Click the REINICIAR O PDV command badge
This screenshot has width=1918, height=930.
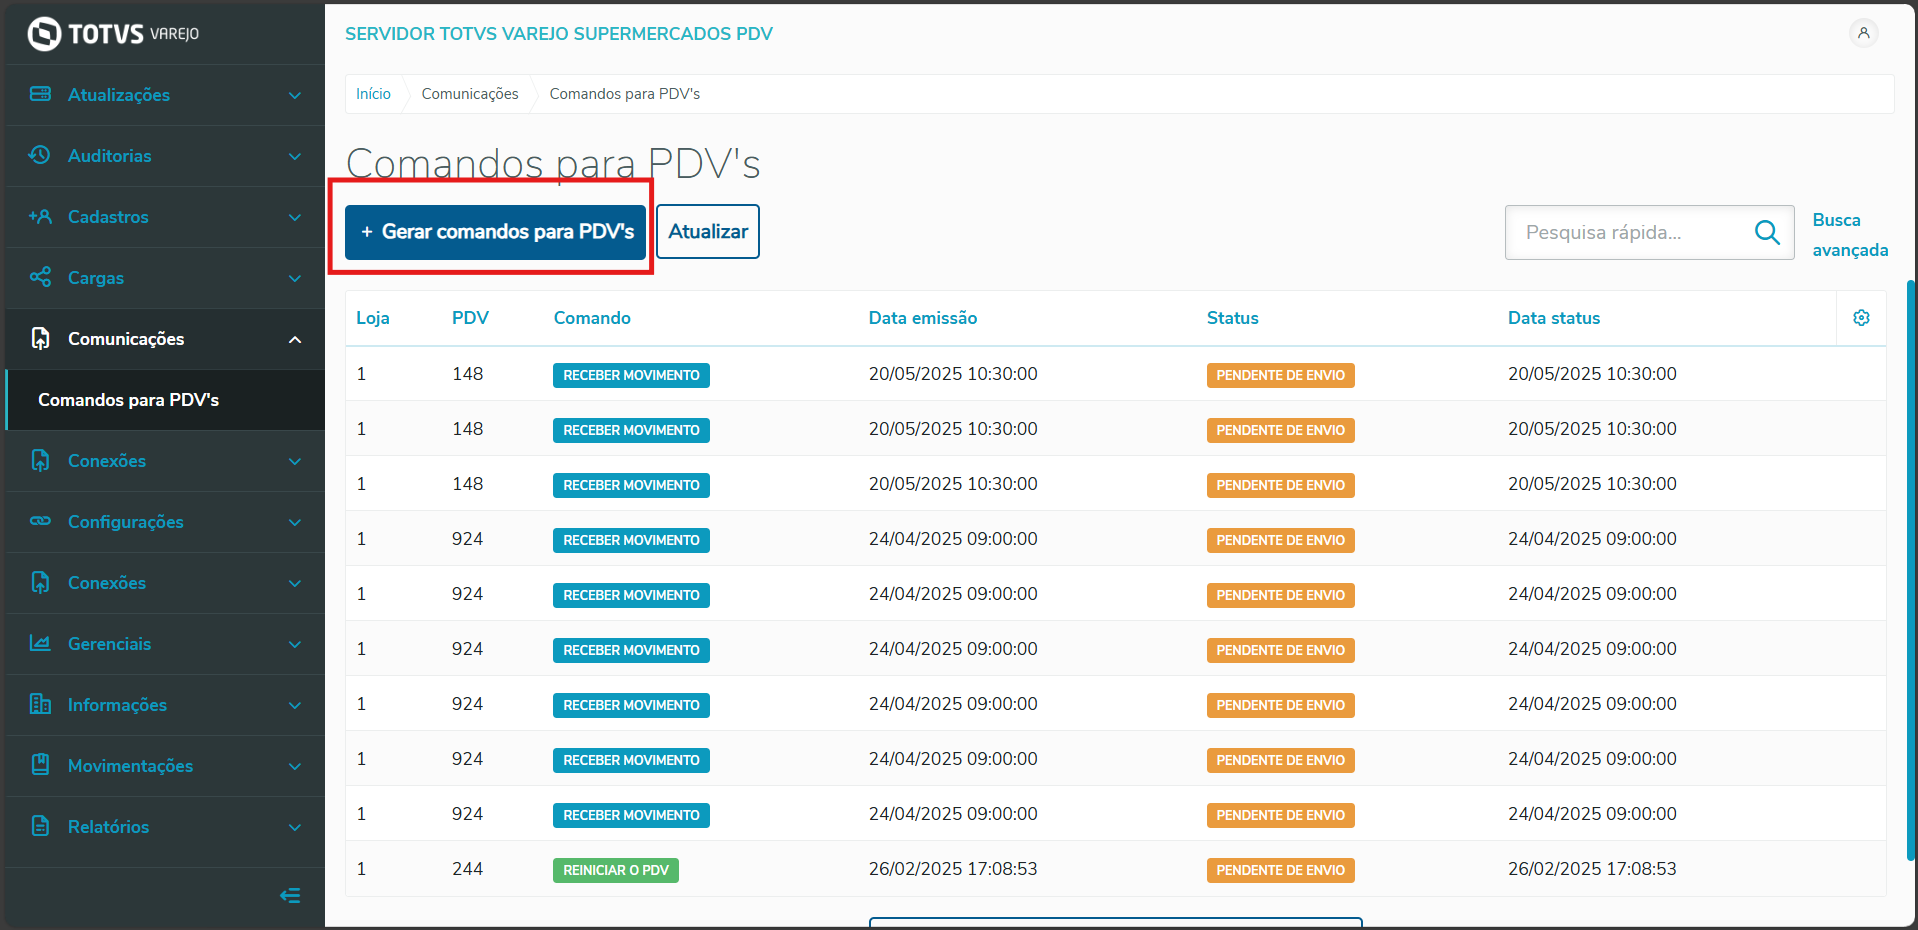(x=616, y=870)
